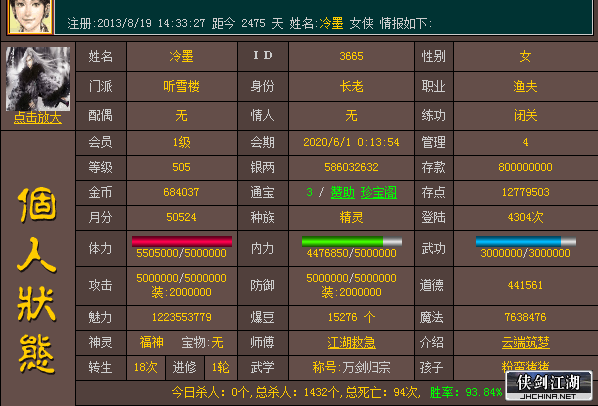Select the silver value 586032632
Image resolution: width=598 pixels, height=406 pixels.
pos(351,167)
